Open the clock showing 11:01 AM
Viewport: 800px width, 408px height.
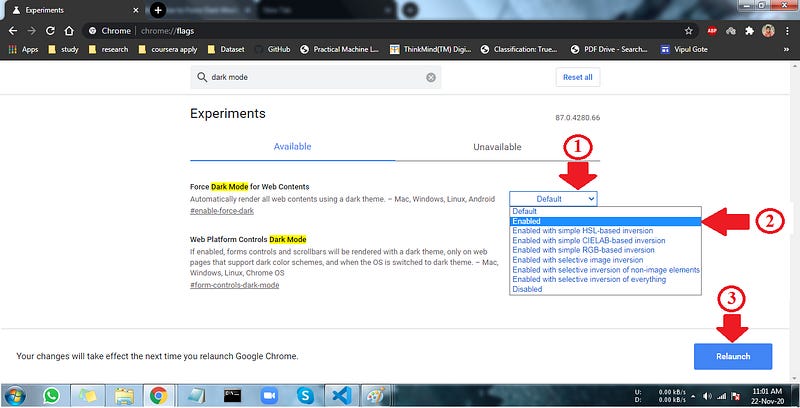tap(767, 396)
